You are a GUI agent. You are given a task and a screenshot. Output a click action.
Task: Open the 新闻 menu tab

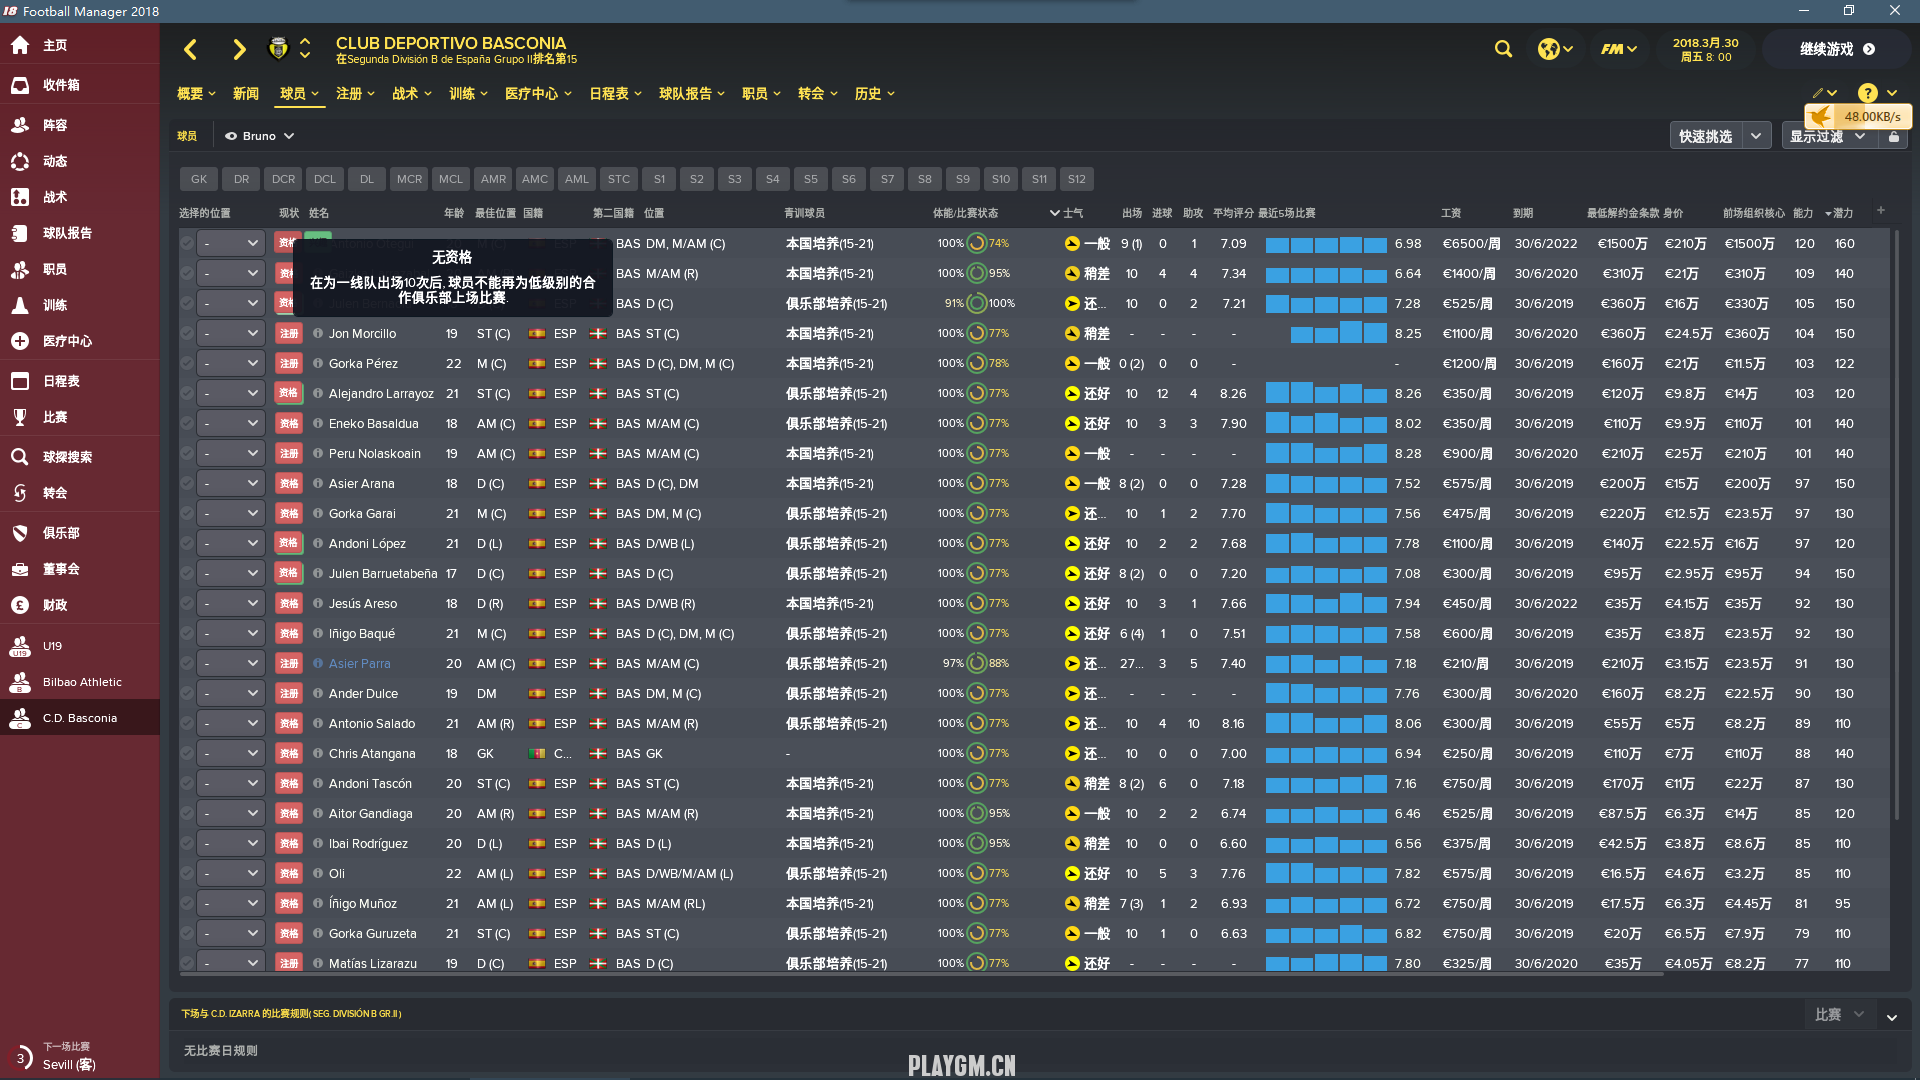click(x=246, y=93)
